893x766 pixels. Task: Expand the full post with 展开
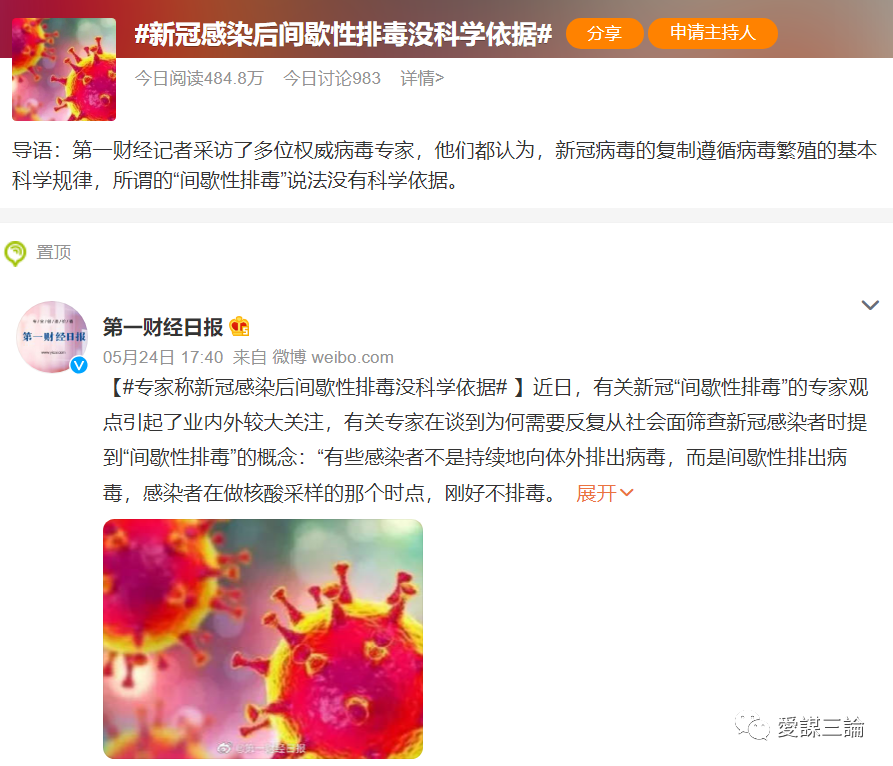(604, 493)
